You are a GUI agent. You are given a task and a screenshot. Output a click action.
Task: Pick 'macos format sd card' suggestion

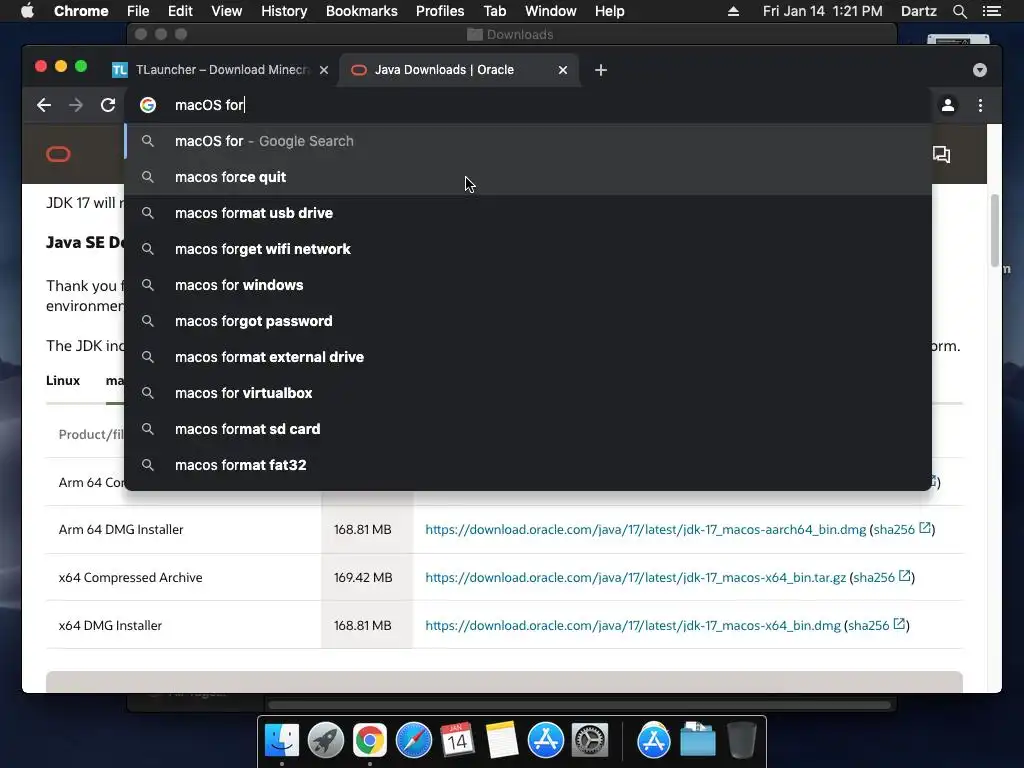pyautogui.click(x=528, y=428)
